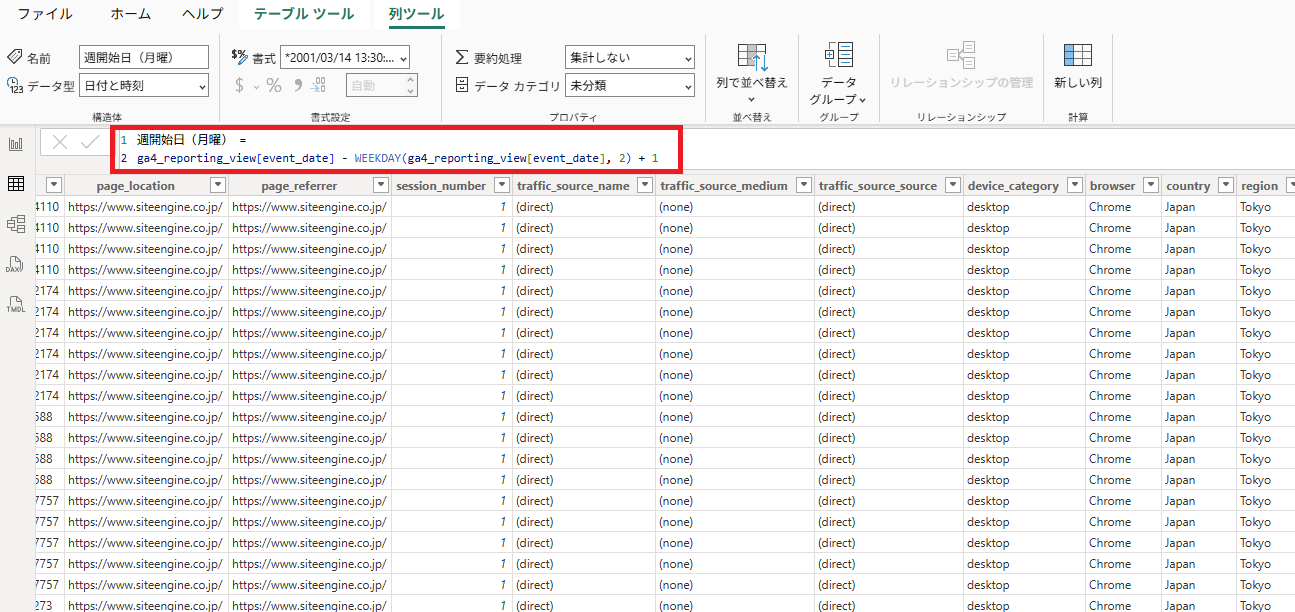Open the Report view from the sidebar

click(15, 144)
